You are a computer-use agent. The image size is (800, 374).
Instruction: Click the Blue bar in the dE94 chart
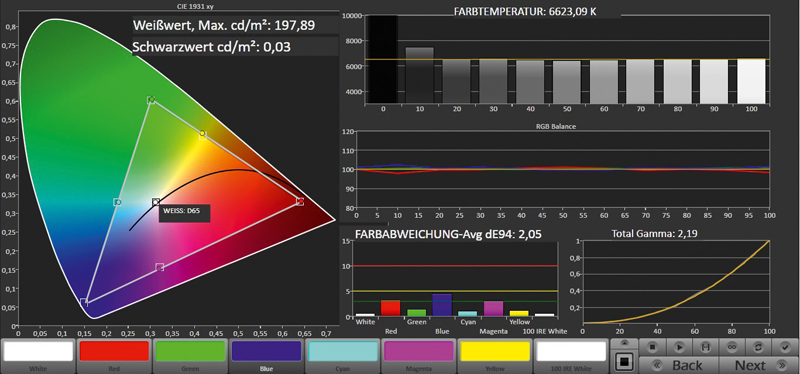pos(442,305)
